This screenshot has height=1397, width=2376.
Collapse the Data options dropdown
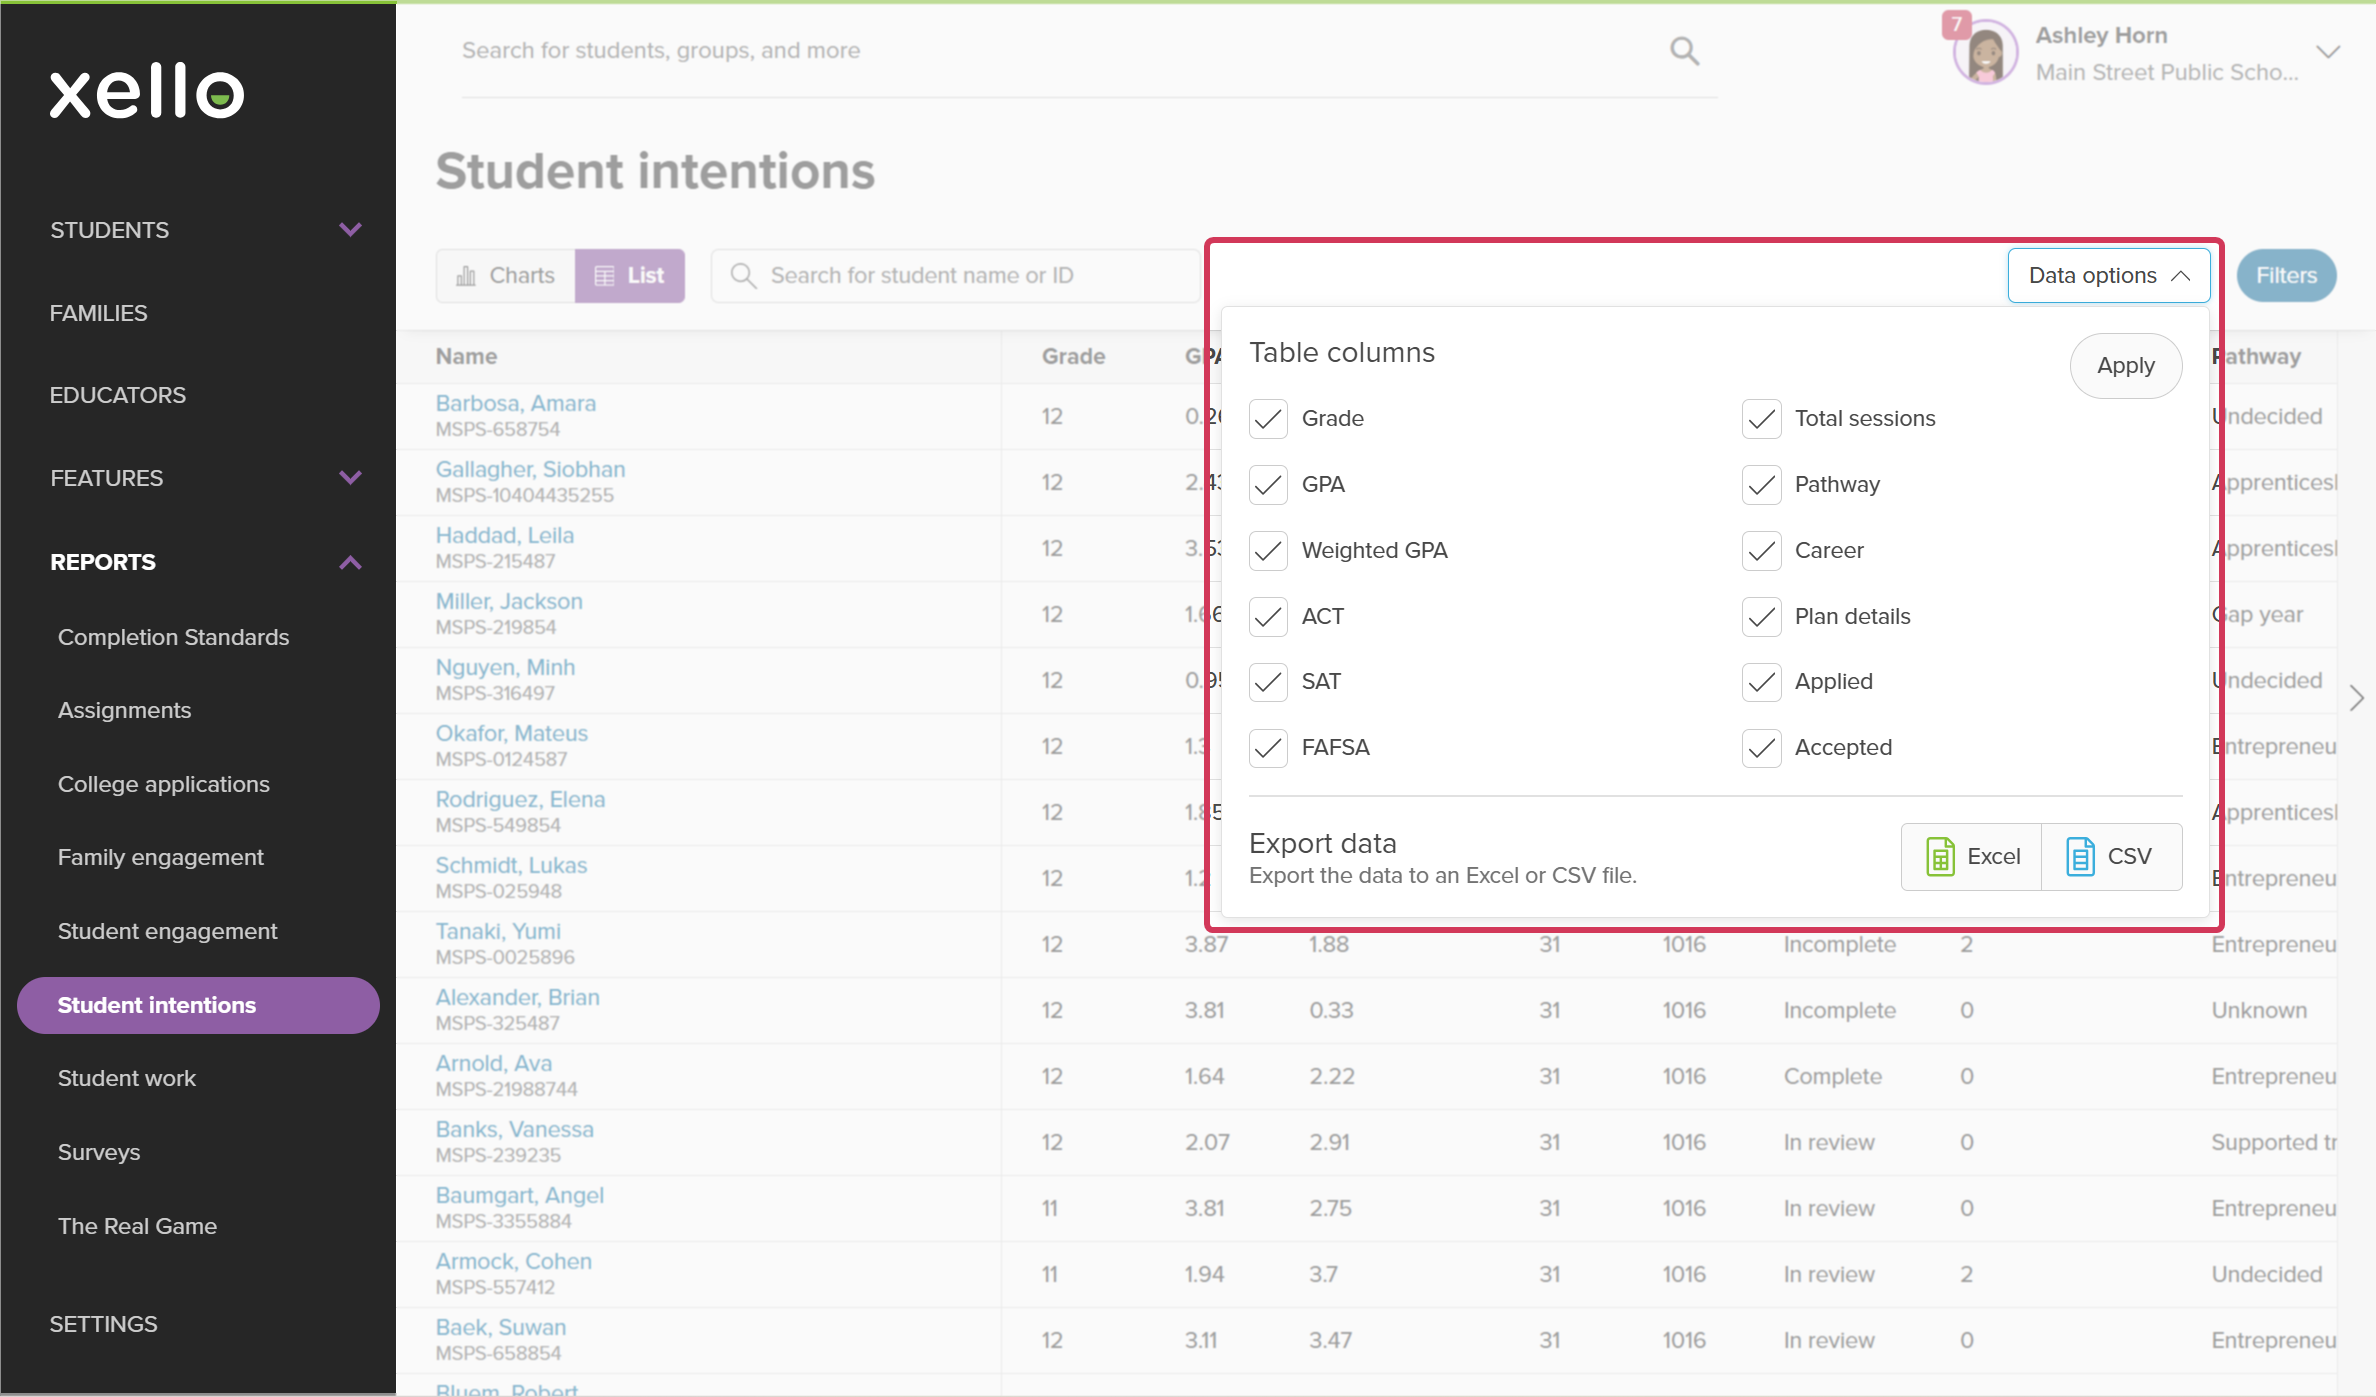click(2108, 276)
